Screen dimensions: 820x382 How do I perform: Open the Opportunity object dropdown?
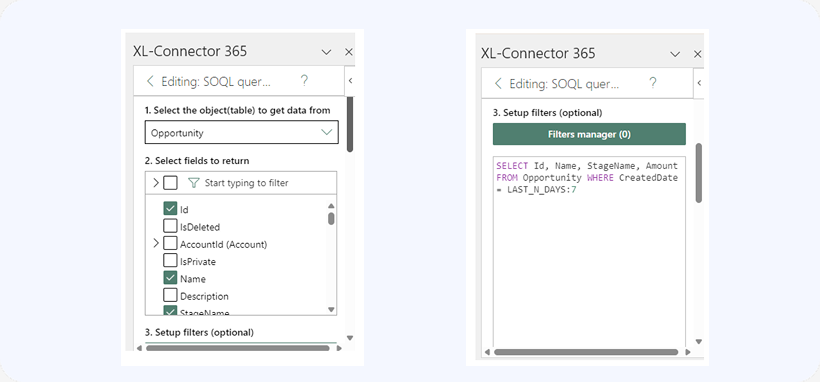click(x=242, y=132)
